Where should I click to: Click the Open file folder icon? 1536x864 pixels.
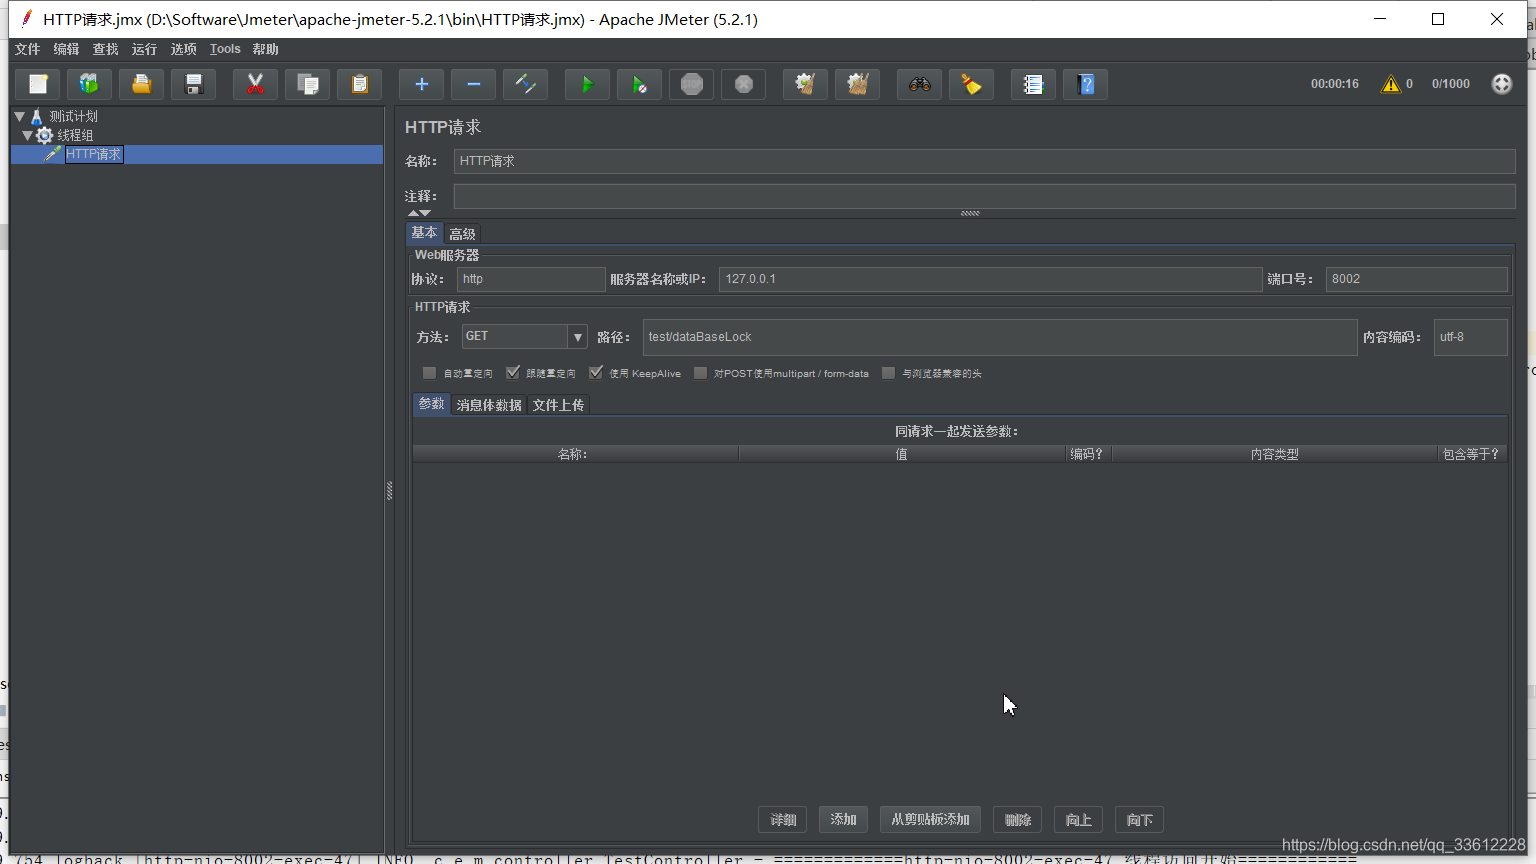pyautogui.click(x=141, y=84)
